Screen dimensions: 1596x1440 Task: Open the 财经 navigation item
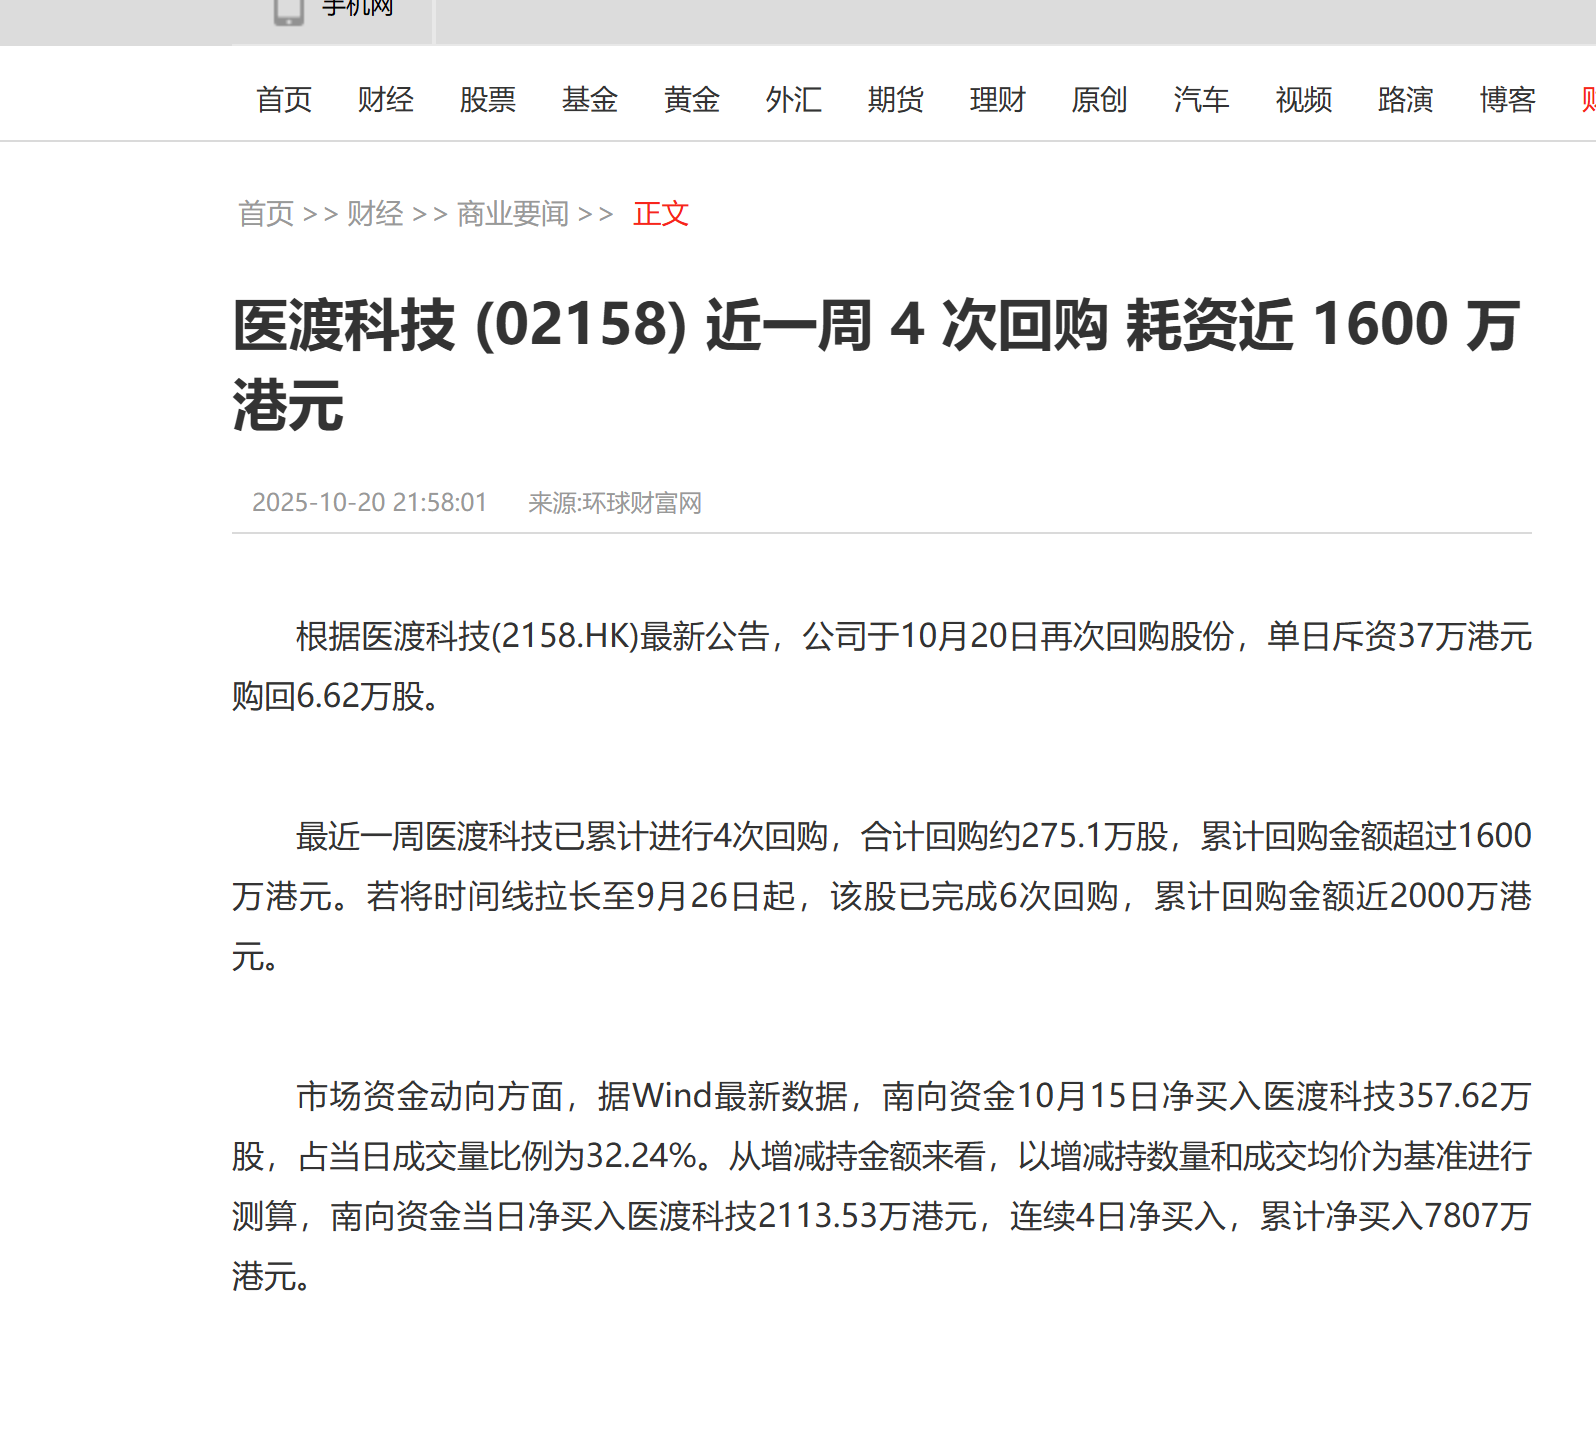point(386,100)
